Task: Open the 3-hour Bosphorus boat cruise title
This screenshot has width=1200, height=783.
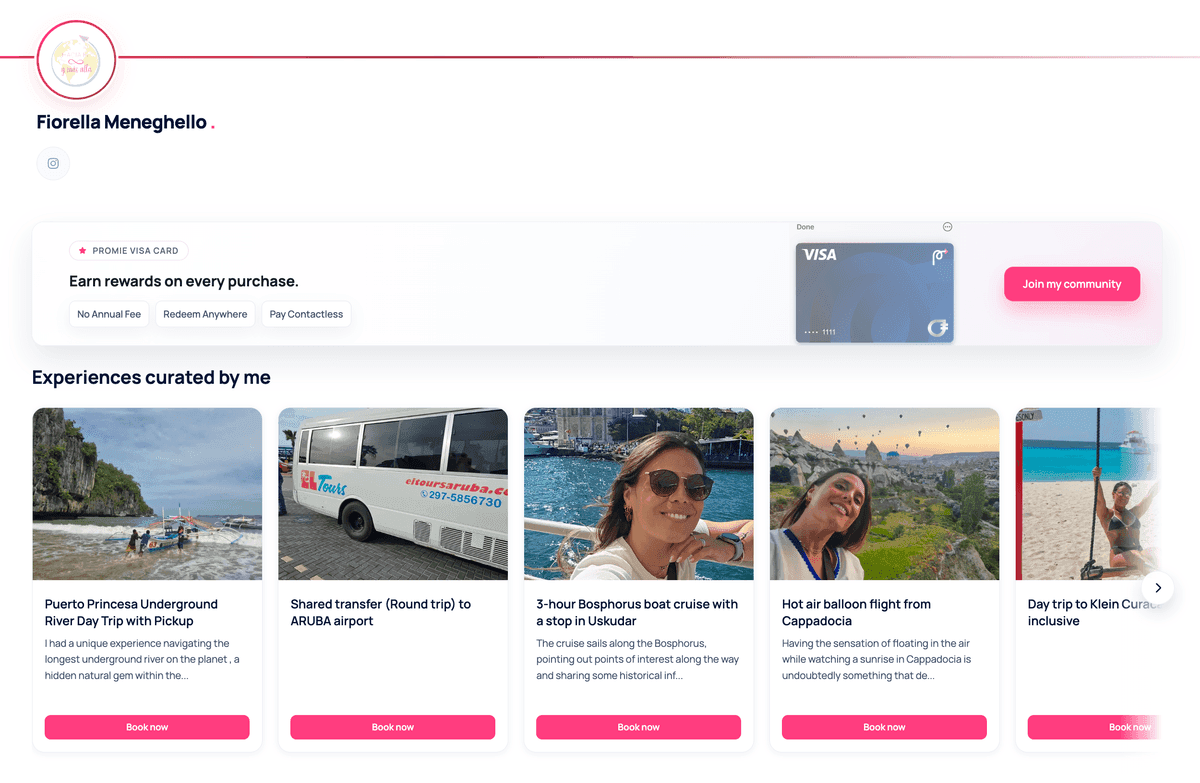Action: tap(637, 612)
